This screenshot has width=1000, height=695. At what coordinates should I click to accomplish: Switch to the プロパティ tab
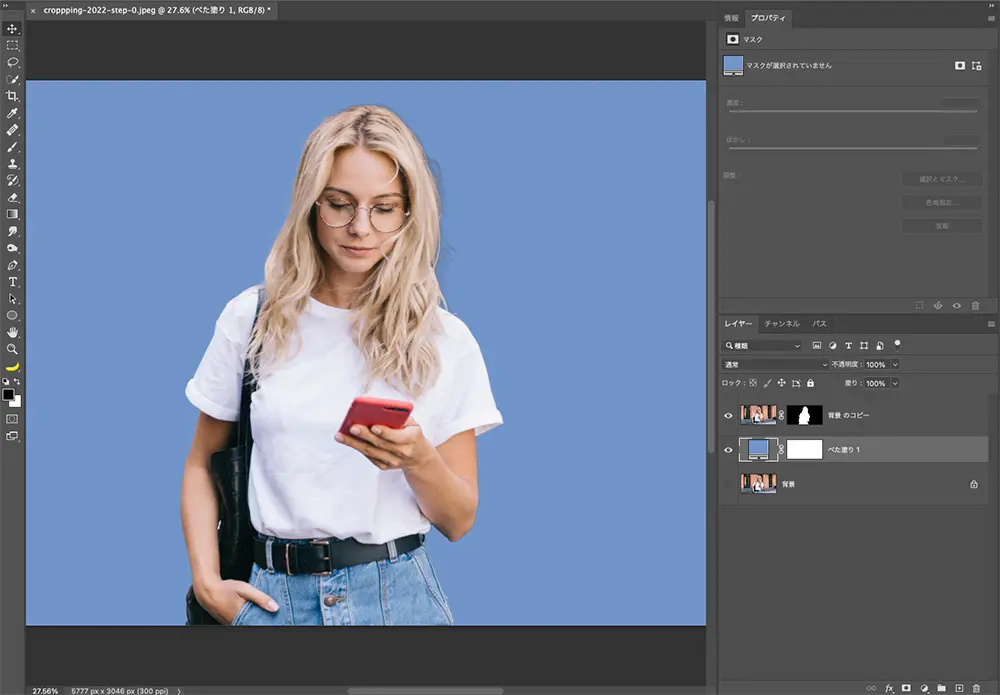[768, 18]
